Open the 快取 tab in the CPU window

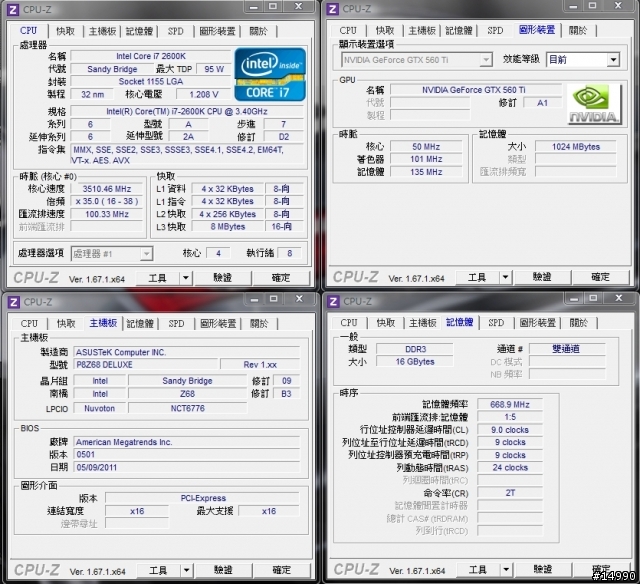(65, 31)
